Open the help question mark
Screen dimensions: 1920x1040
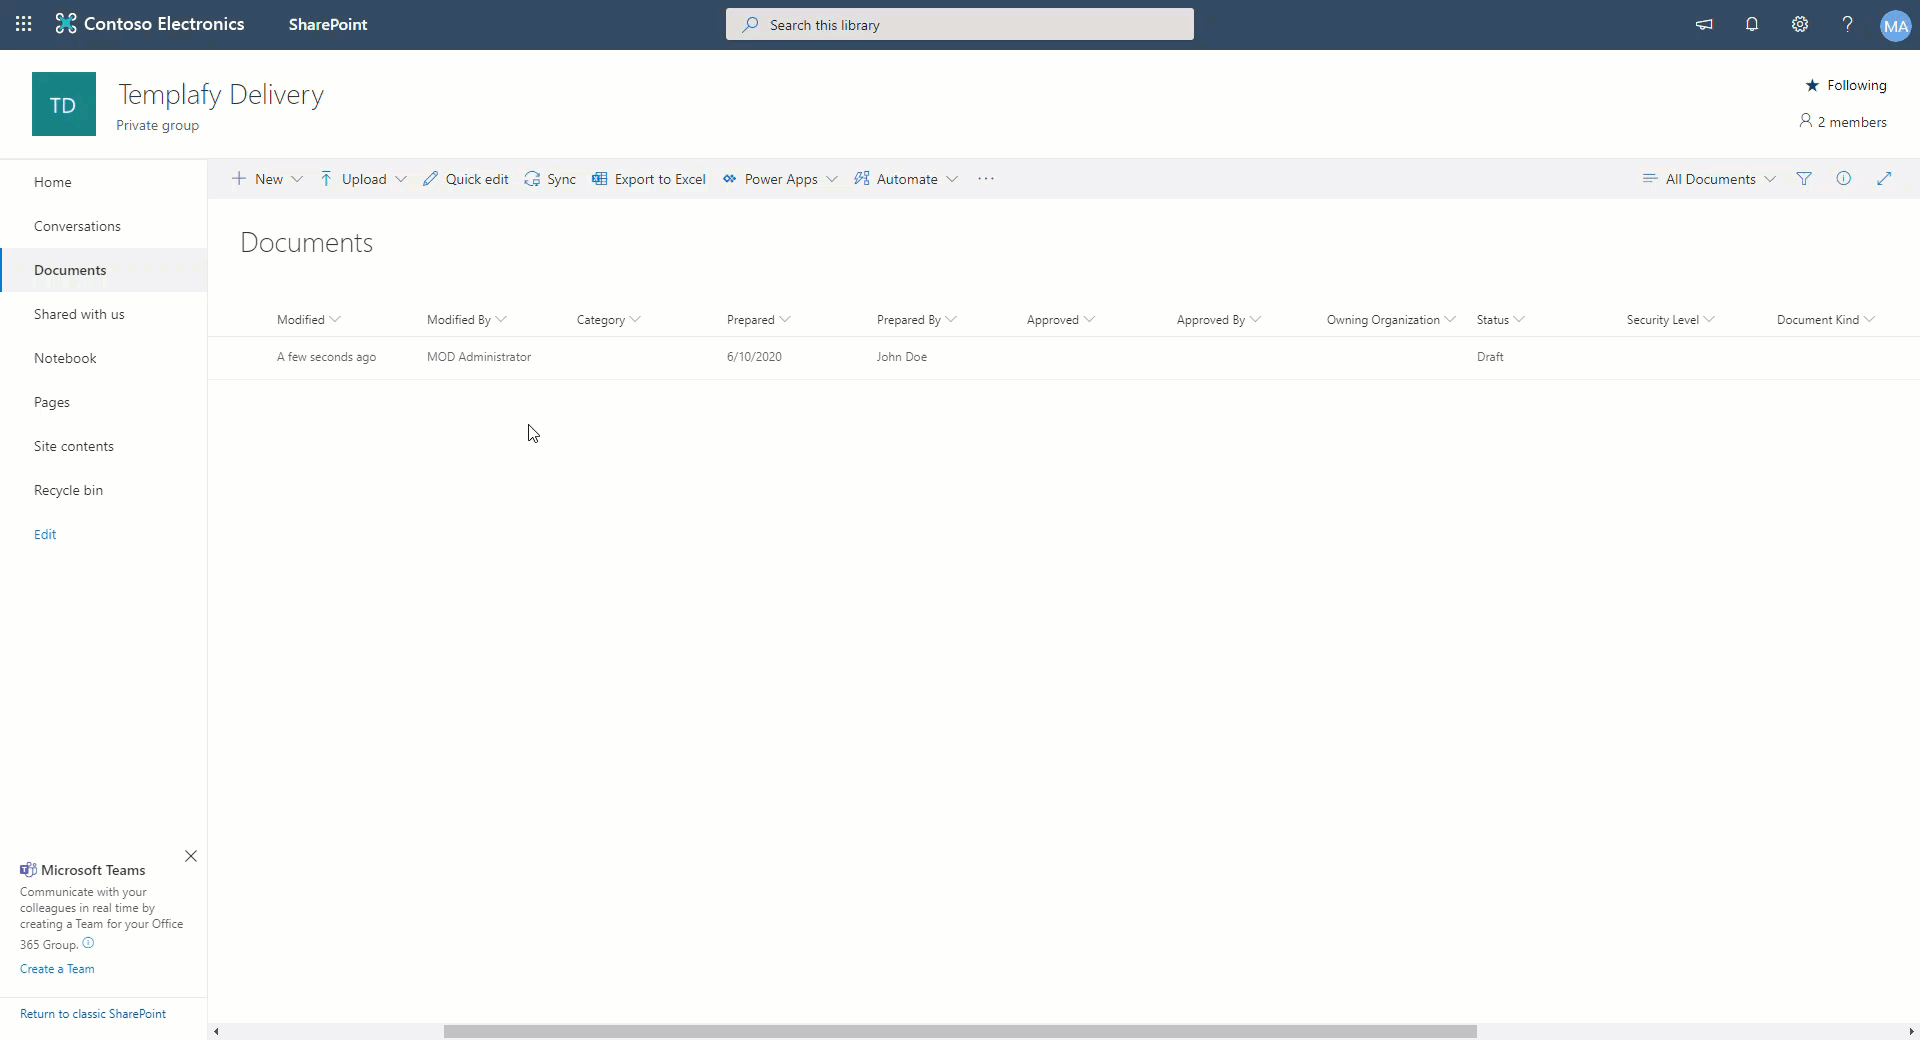1848,24
